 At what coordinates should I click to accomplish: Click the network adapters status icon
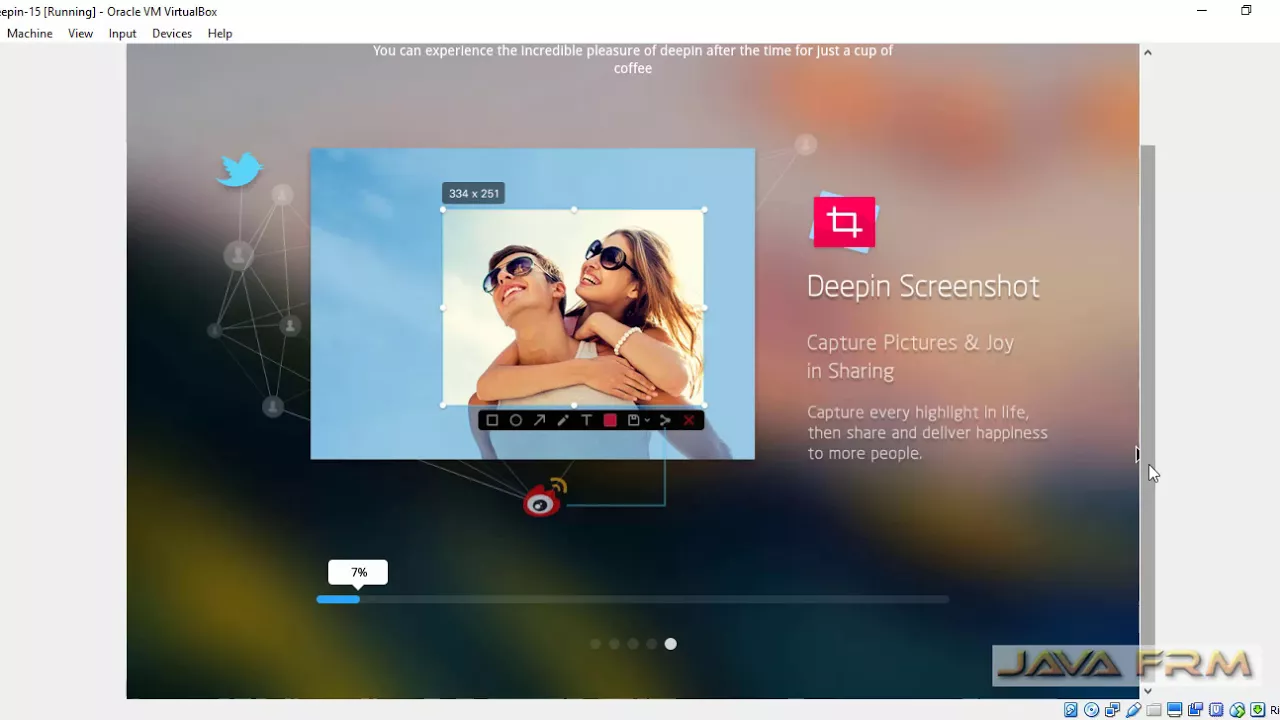click(x=1112, y=710)
